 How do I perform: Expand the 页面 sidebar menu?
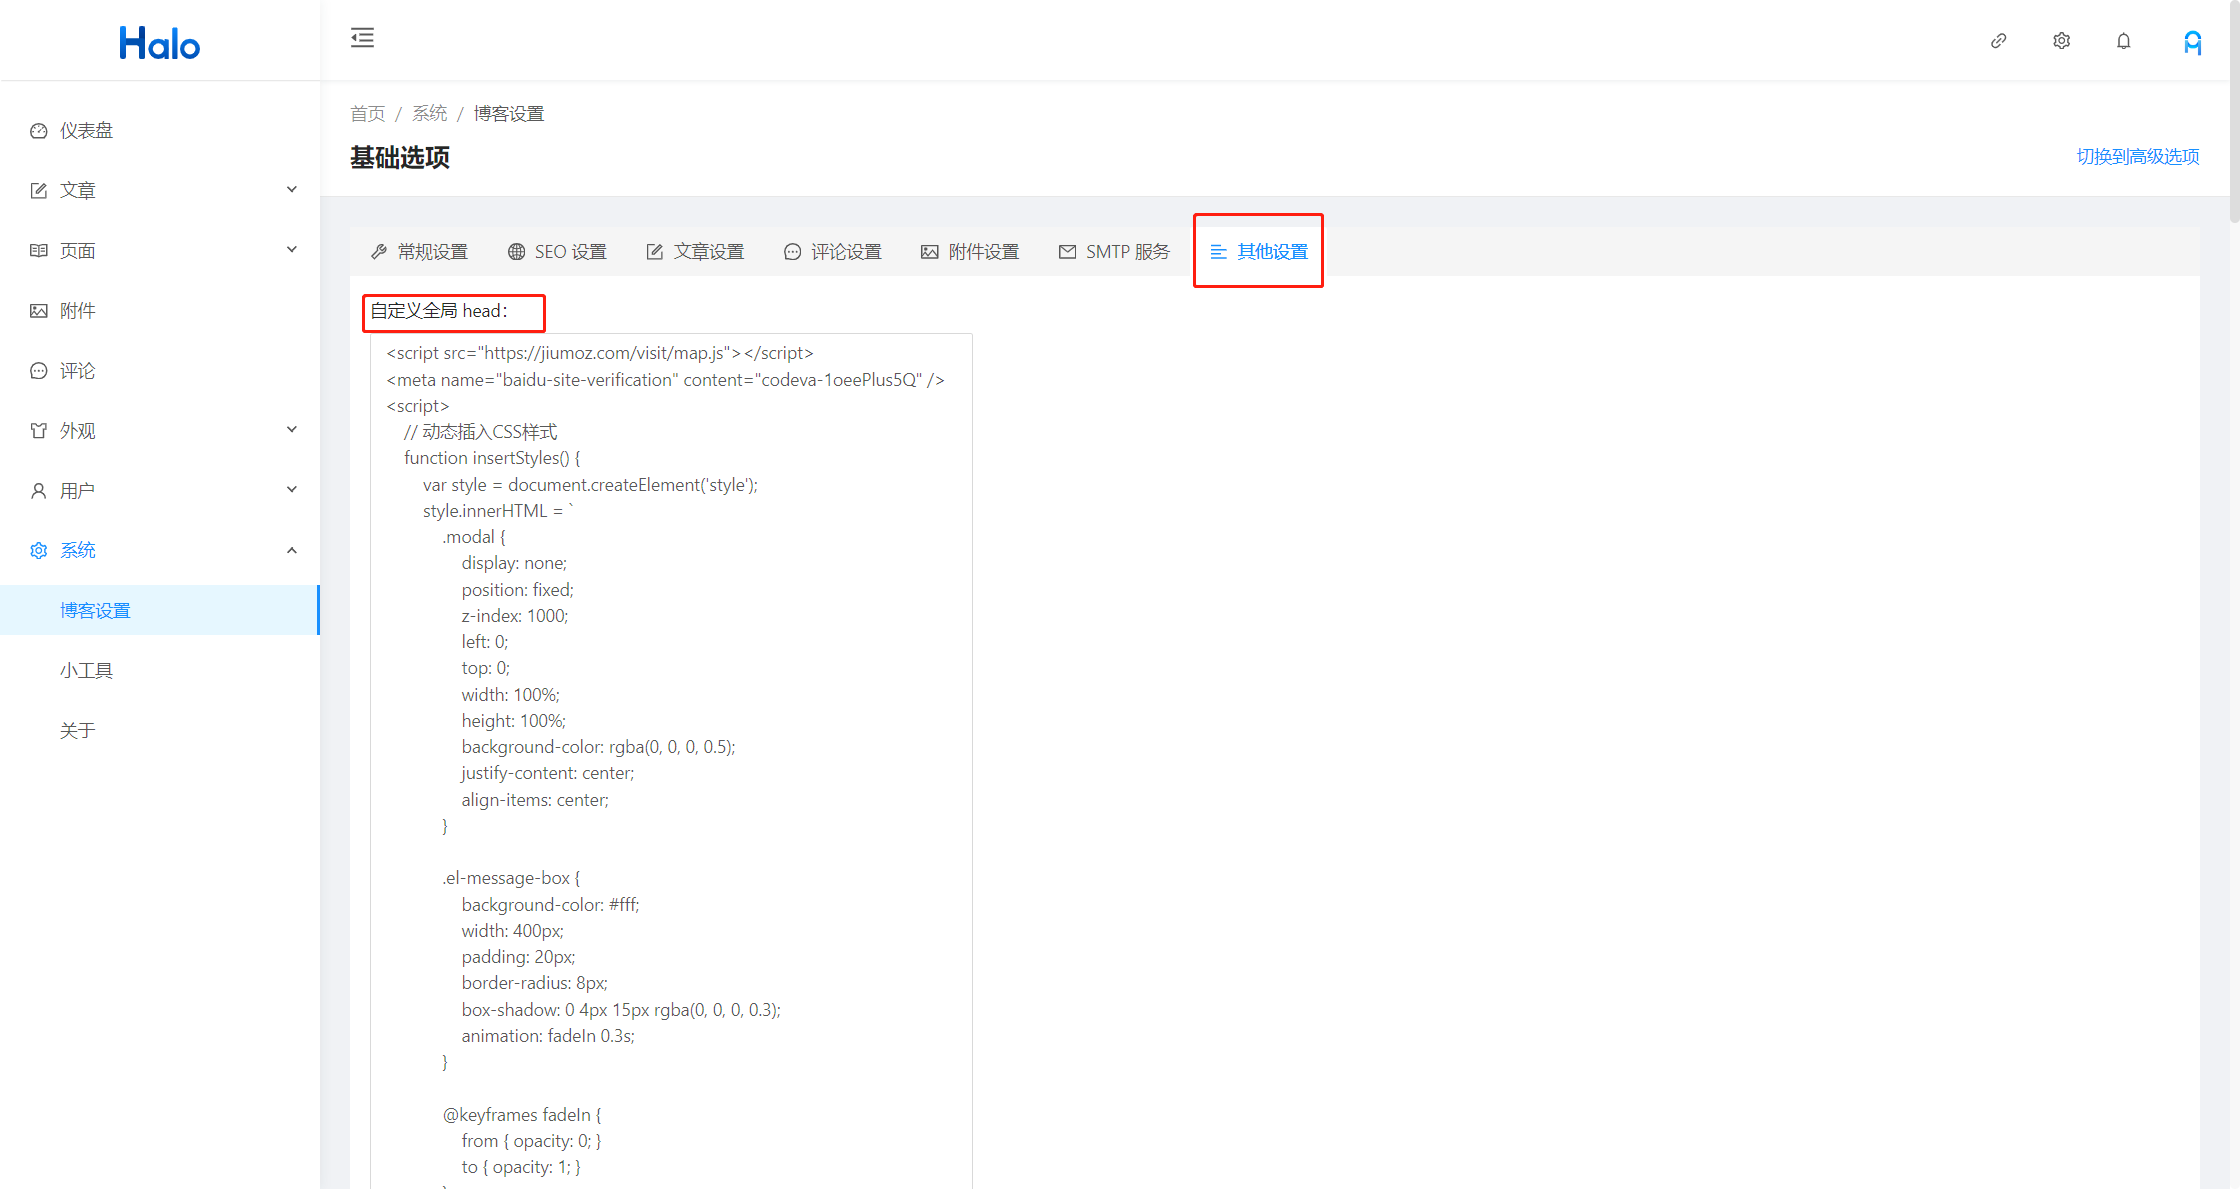(160, 250)
